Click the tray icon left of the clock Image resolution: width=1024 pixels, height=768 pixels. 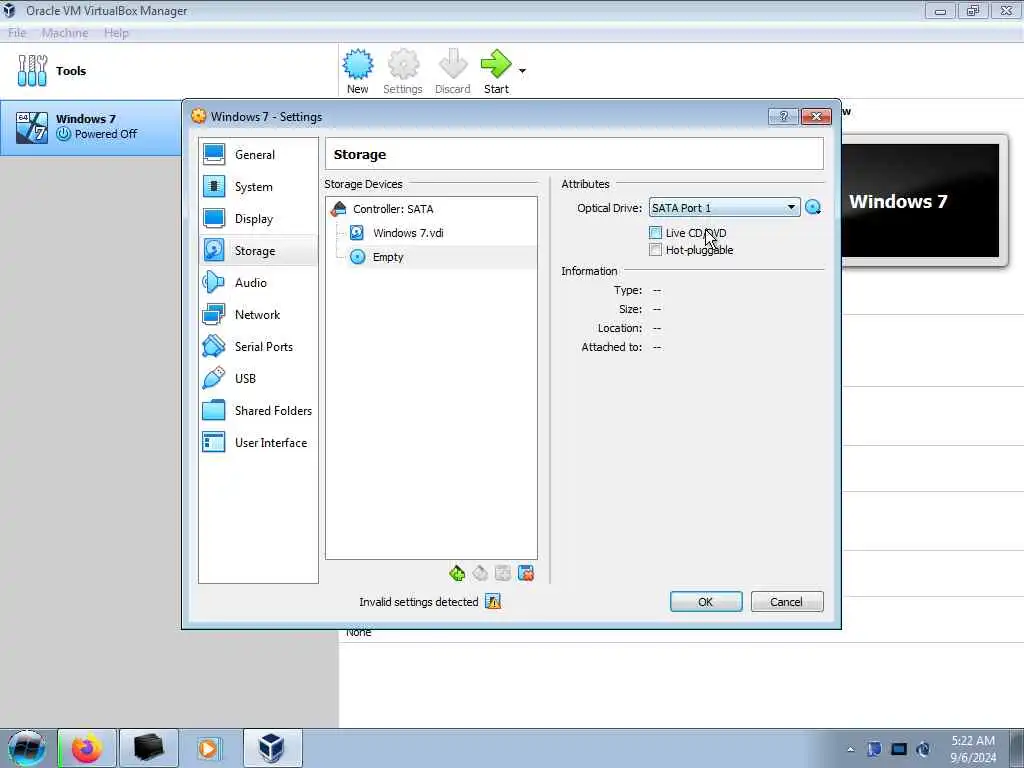click(x=923, y=749)
